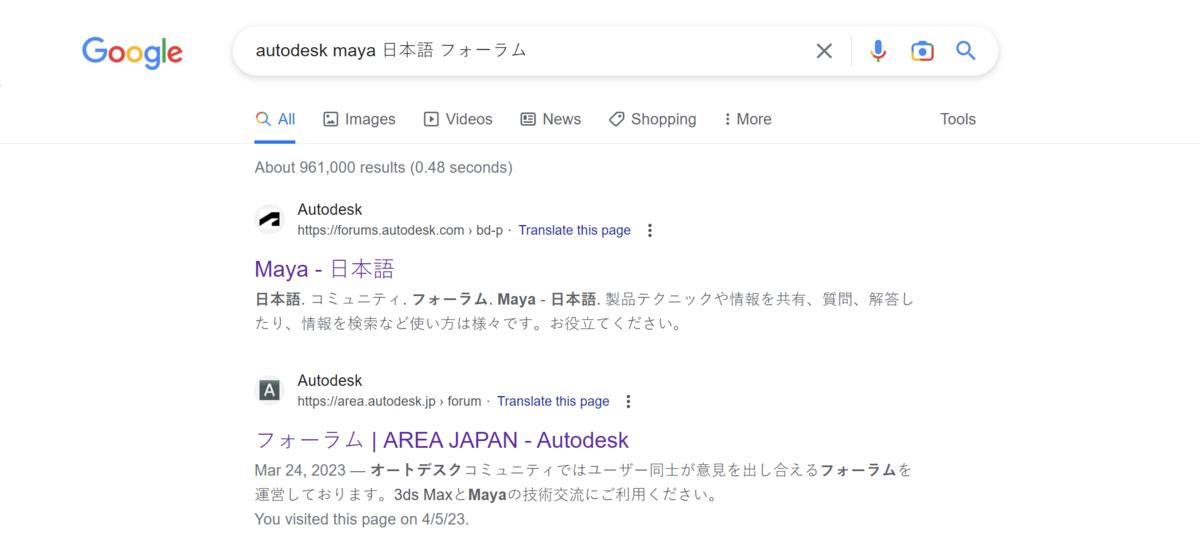This screenshot has height=541, width=1200.
Task: Open the 'Maya - 日本語' result link
Action: (325, 269)
